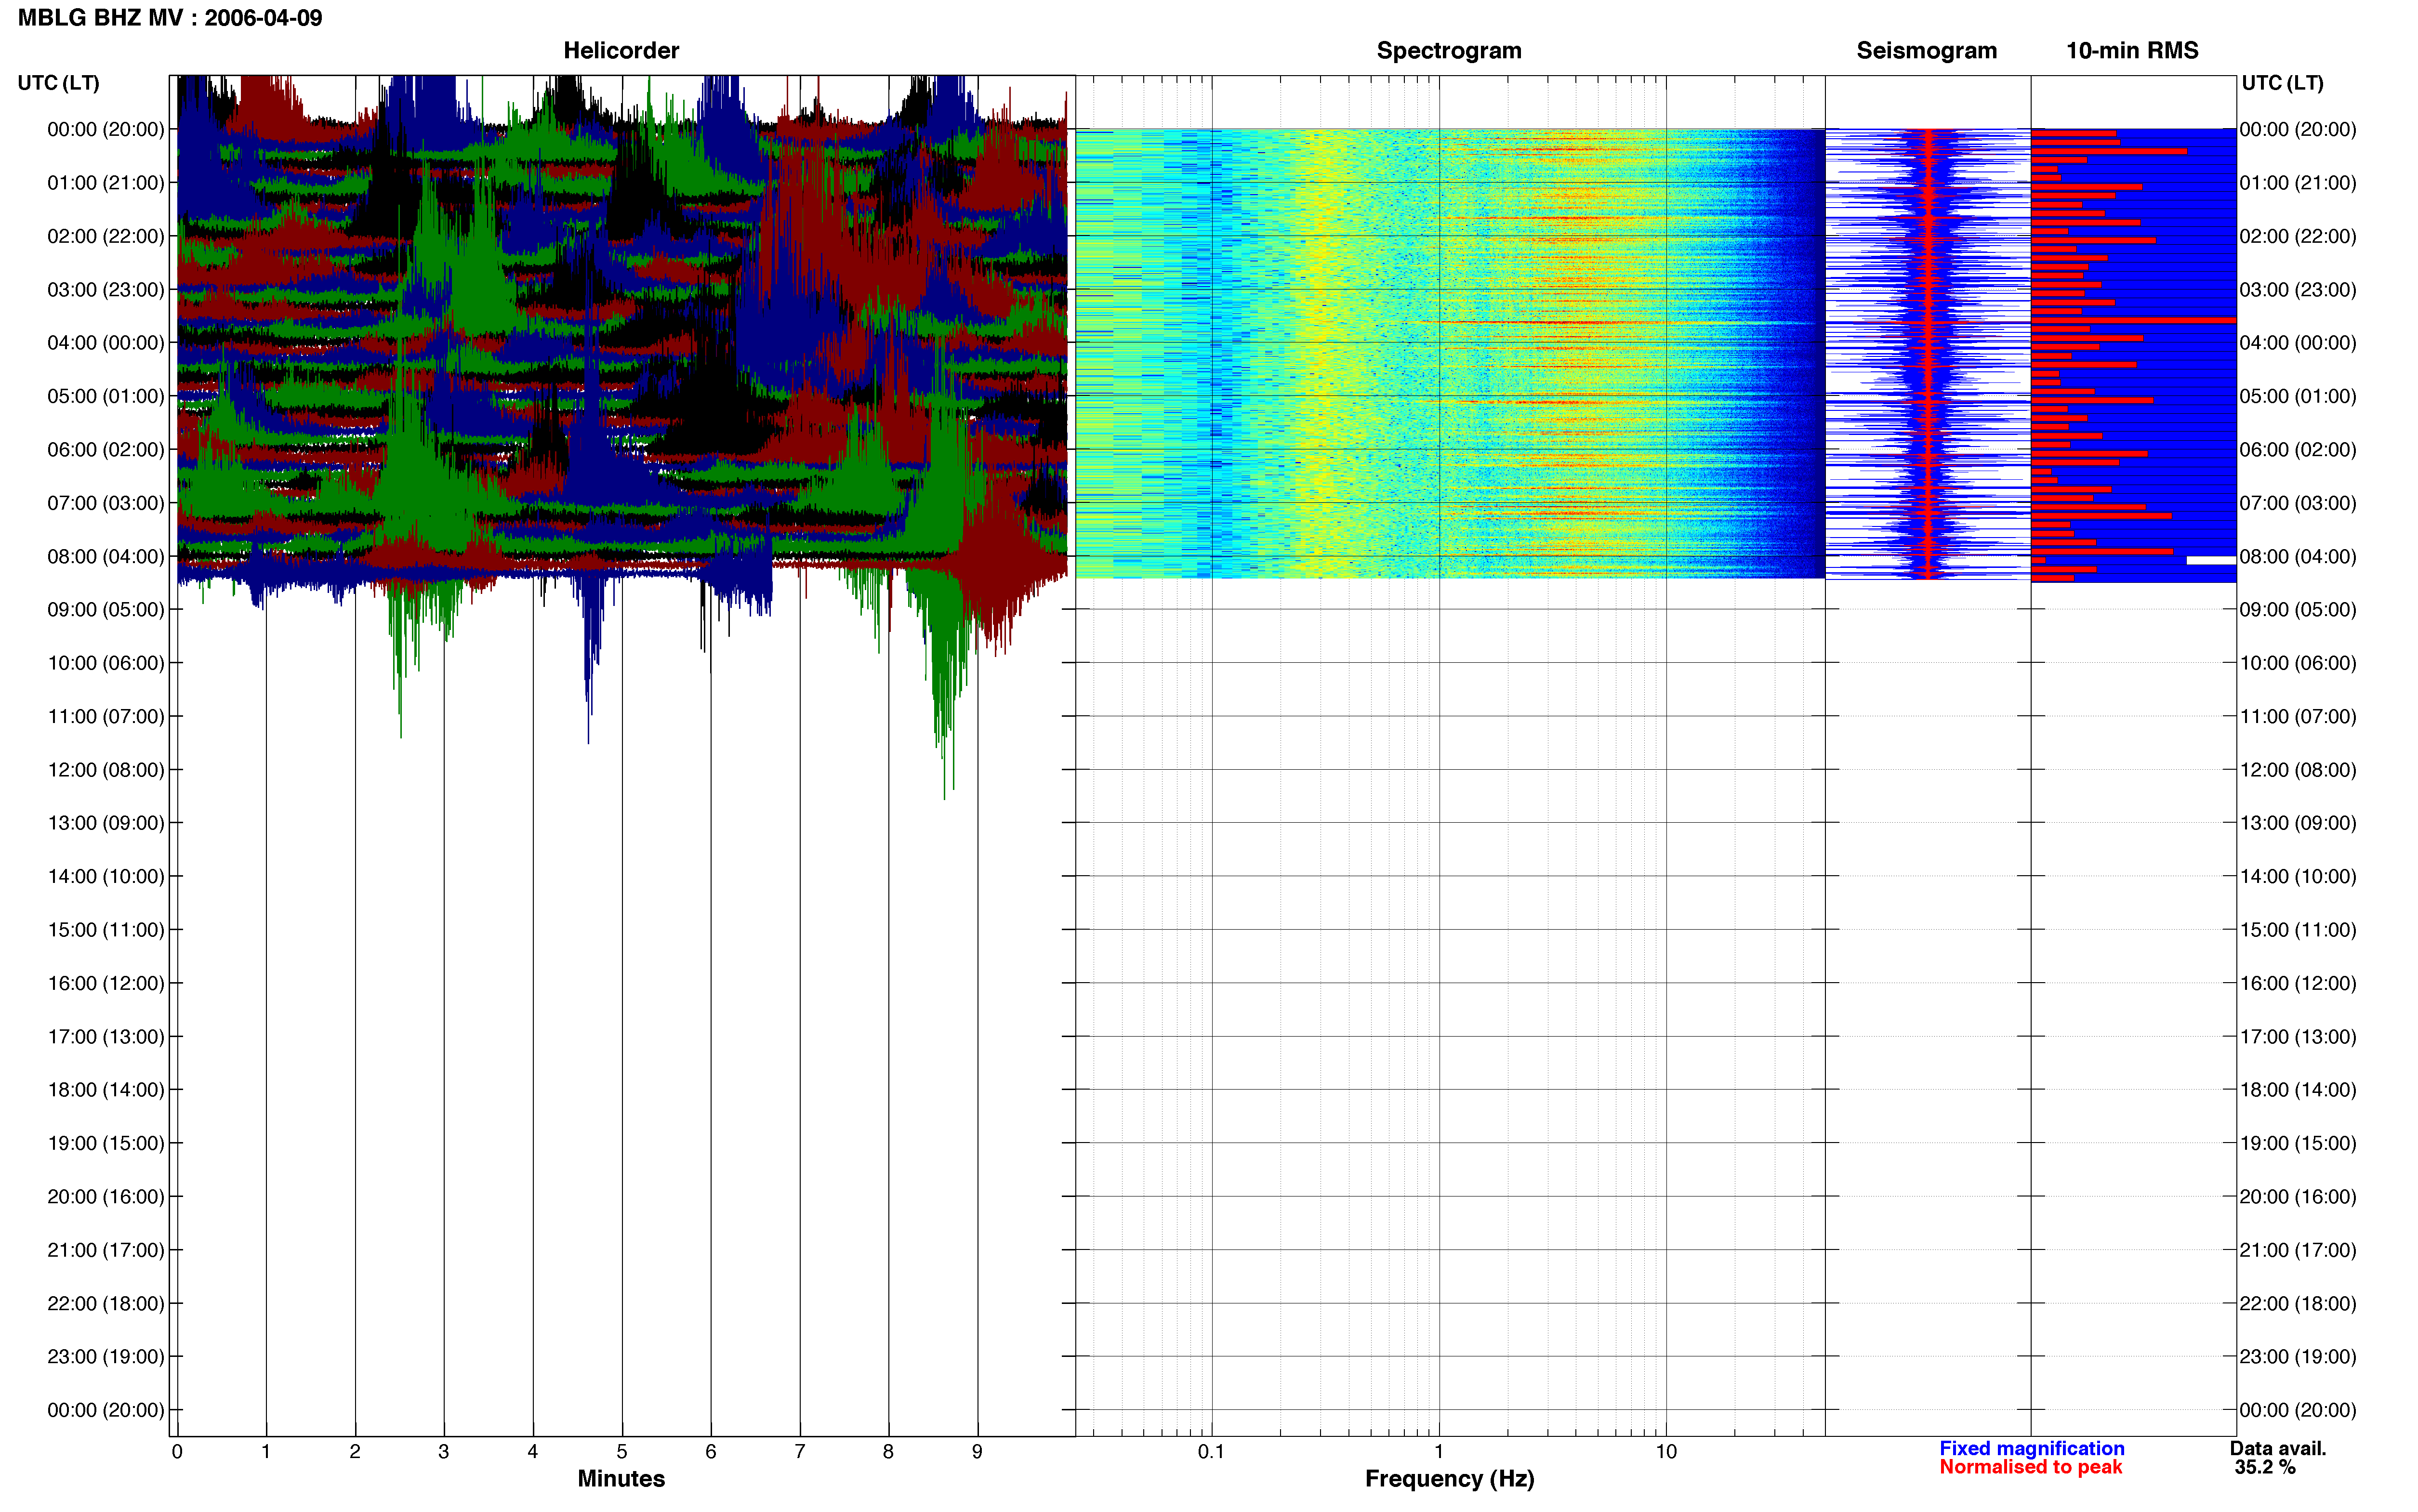Click the left '04:00 (00:00)' time label

[x=106, y=343]
